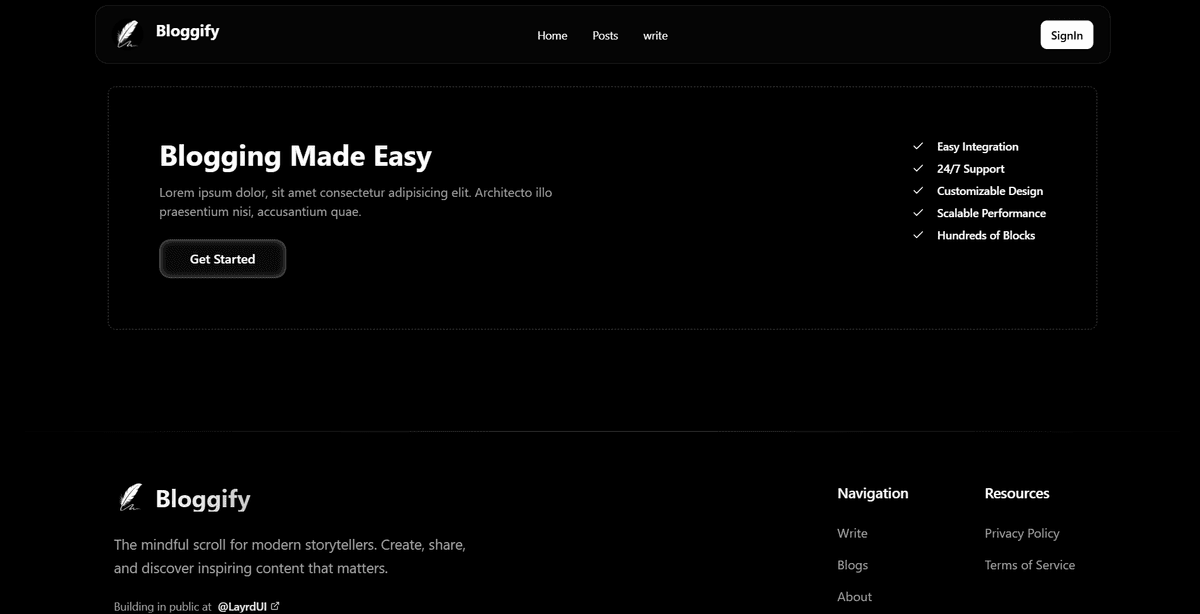
Task: Click the About link in the footer
Action: (x=854, y=596)
